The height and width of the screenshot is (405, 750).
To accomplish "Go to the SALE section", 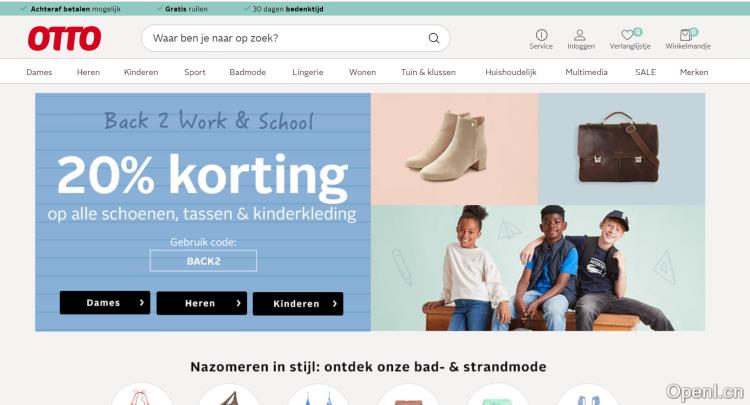I will pos(645,72).
